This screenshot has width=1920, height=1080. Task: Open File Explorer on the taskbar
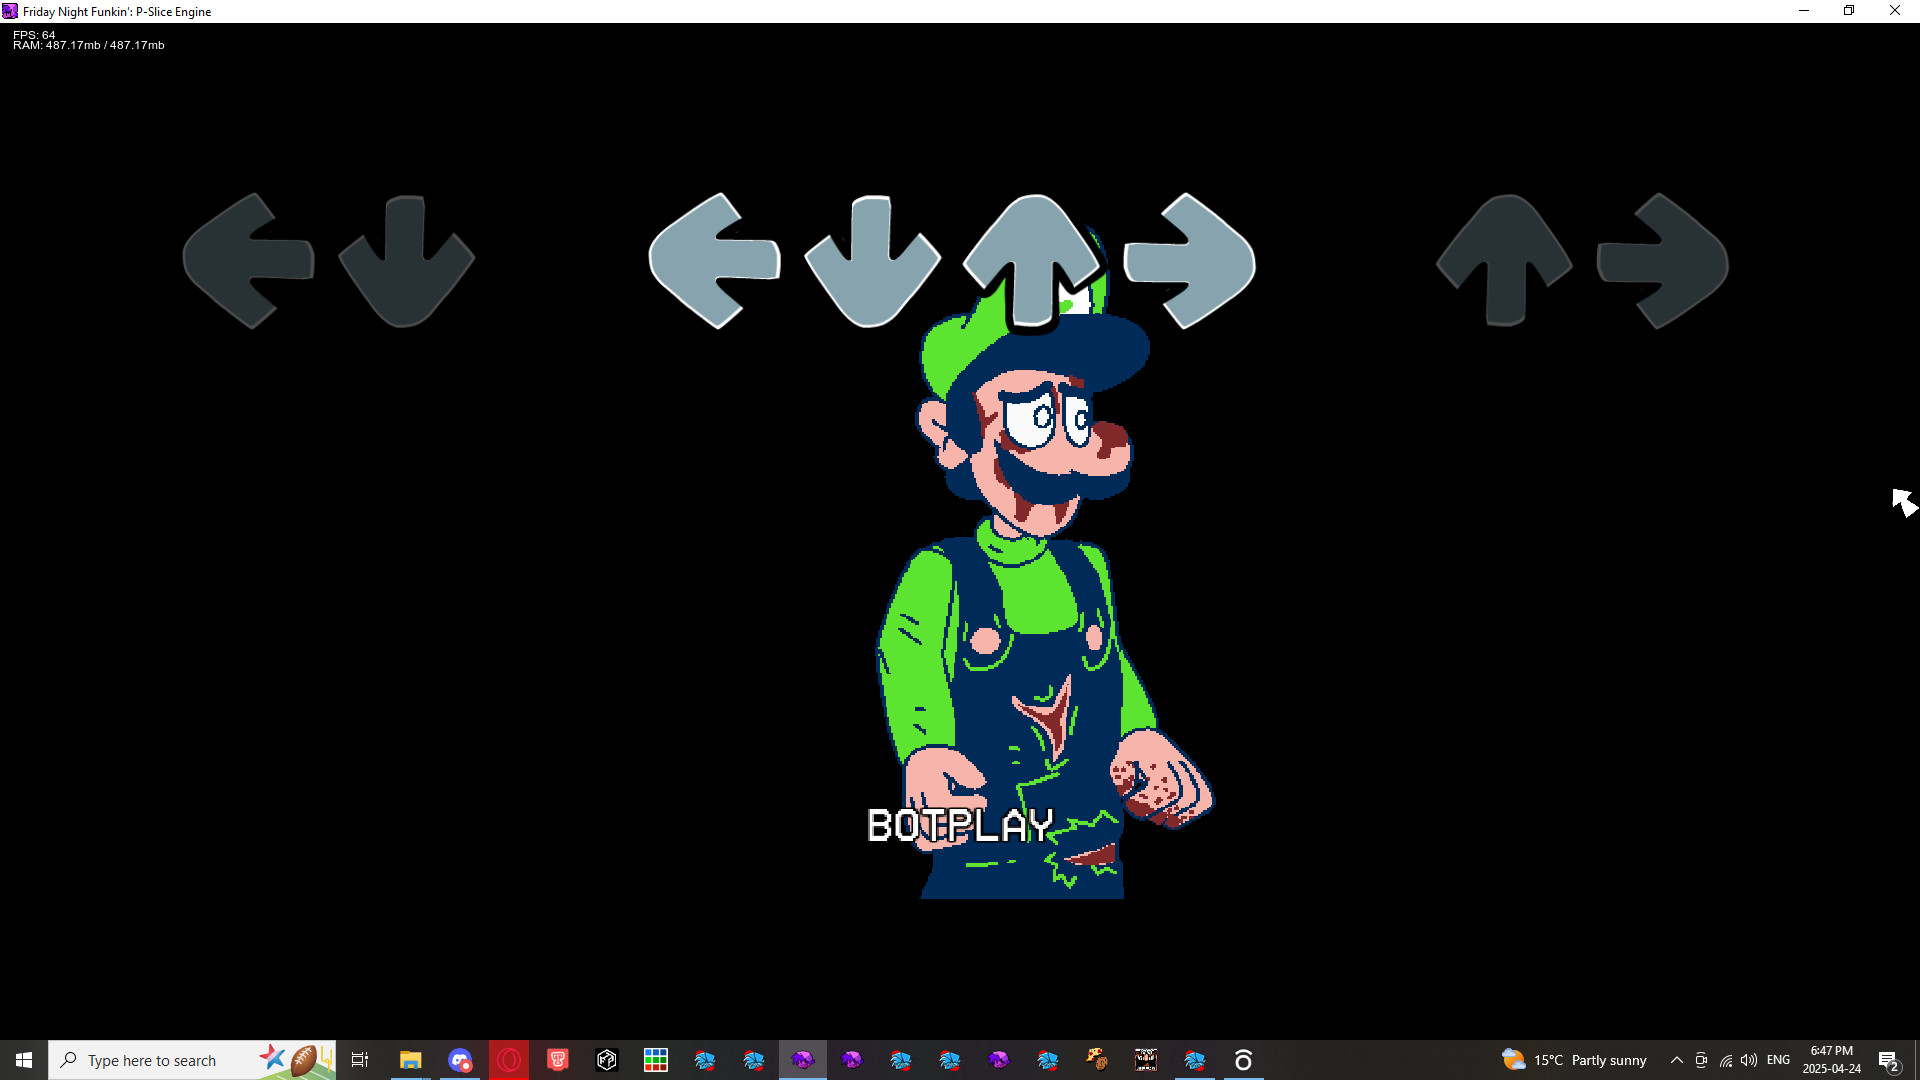click(410, 1059)
